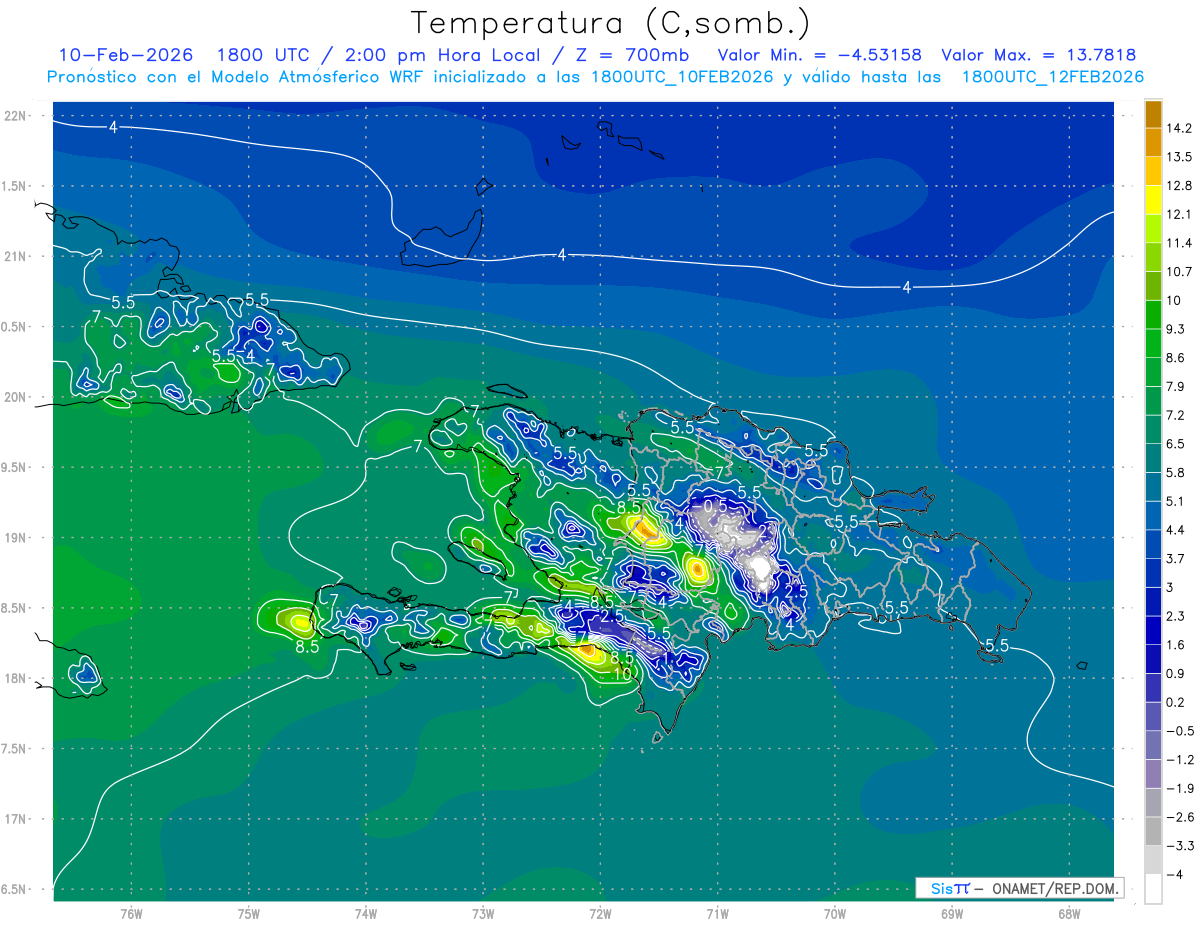The width and height of the screenshot is (1200, 927).
Task: Click legend value '7.2'
Action: (x=1174, y=415)
